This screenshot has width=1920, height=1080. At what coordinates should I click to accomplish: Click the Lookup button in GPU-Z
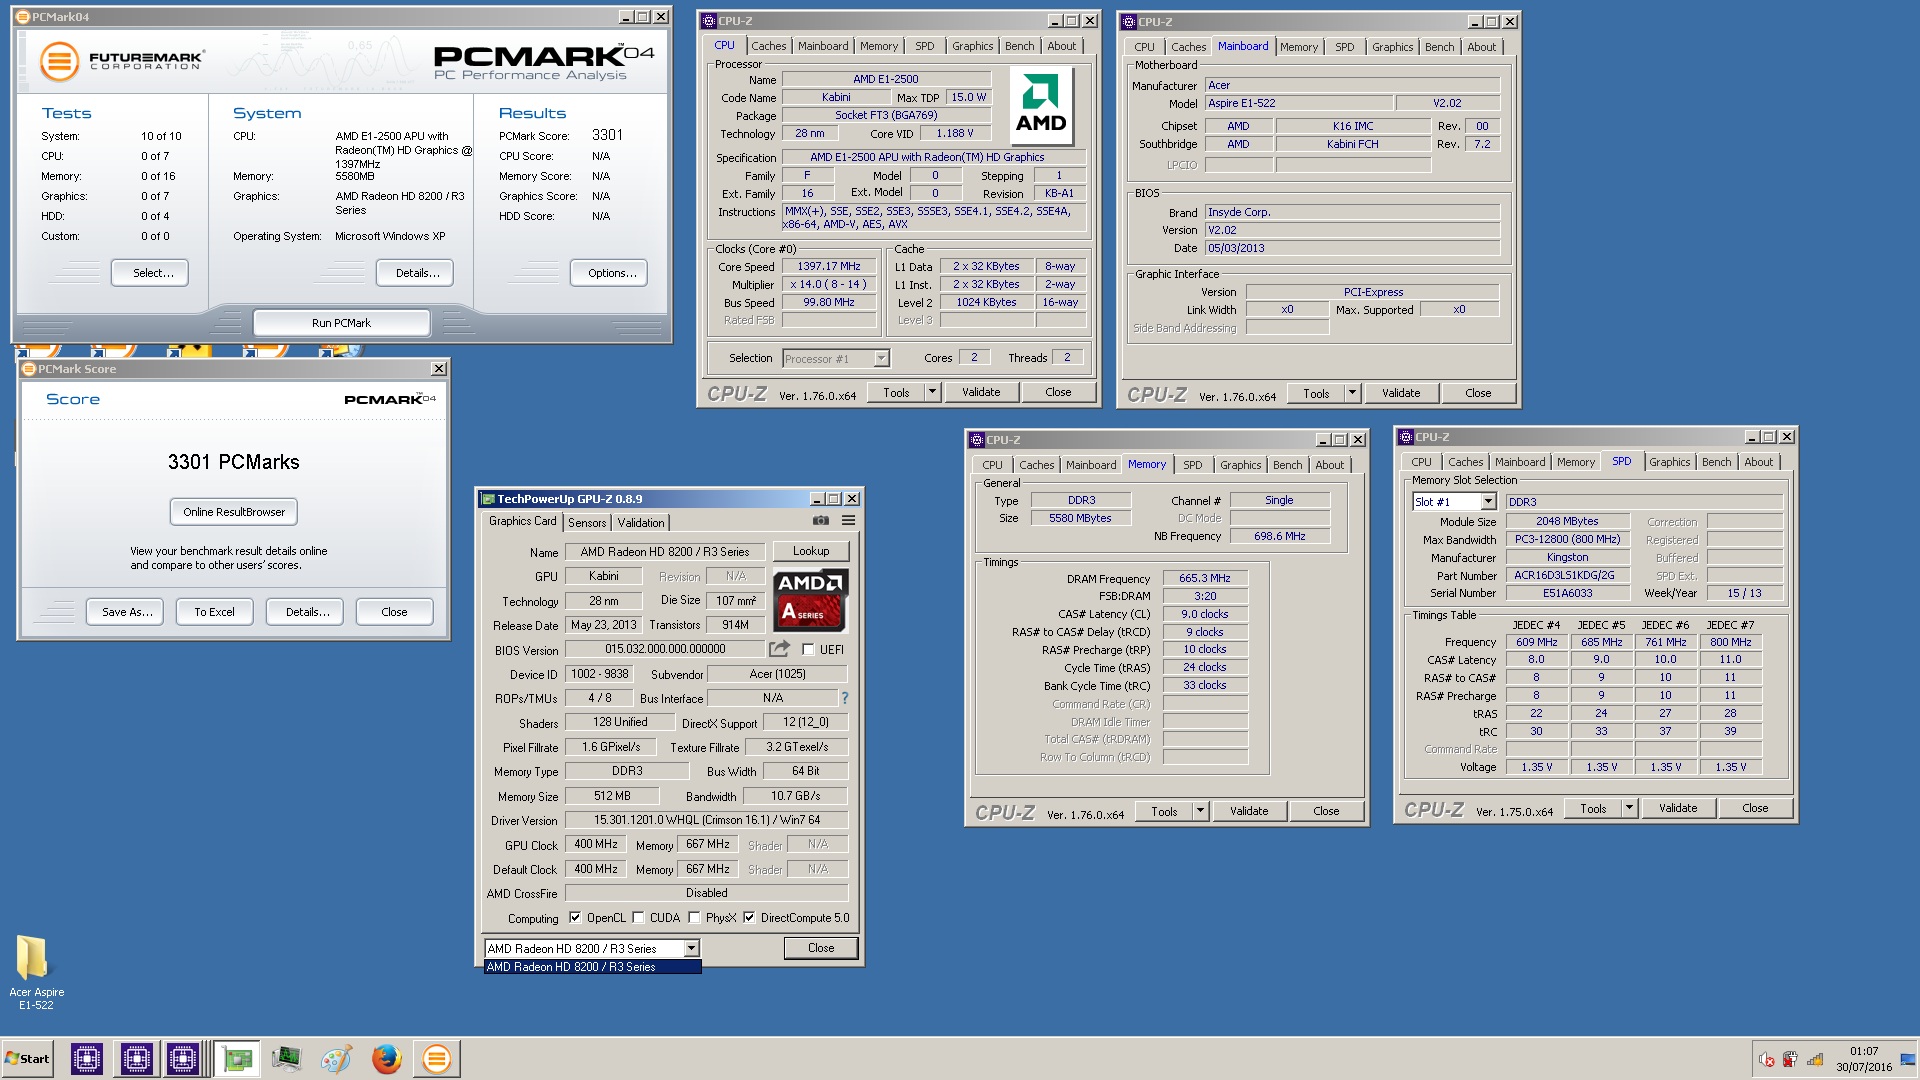pos(811,551)
